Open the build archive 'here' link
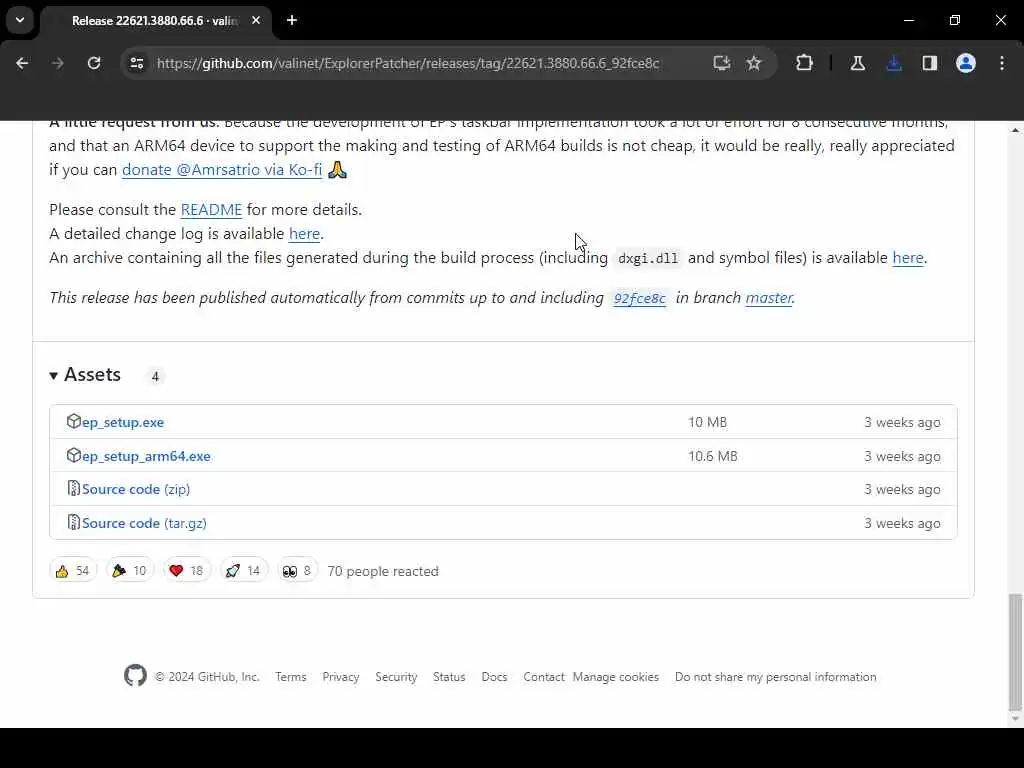The image size is (1024, 768). click(908, 258)
